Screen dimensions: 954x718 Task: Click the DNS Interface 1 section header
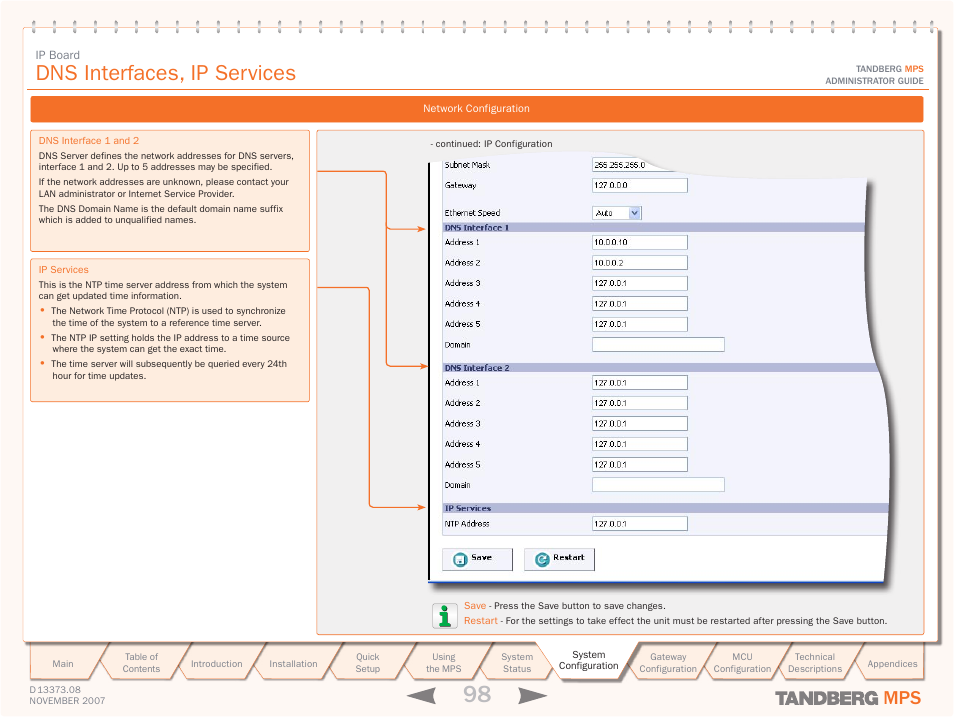click(x=654, y=228)
